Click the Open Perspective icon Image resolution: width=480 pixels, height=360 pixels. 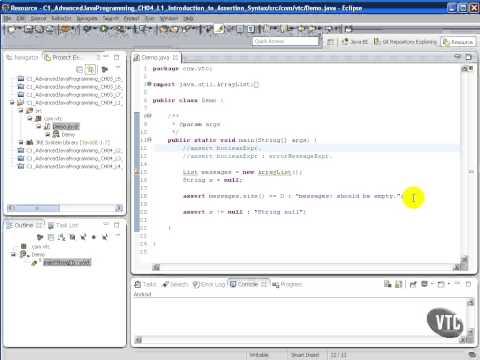(331, 42)
